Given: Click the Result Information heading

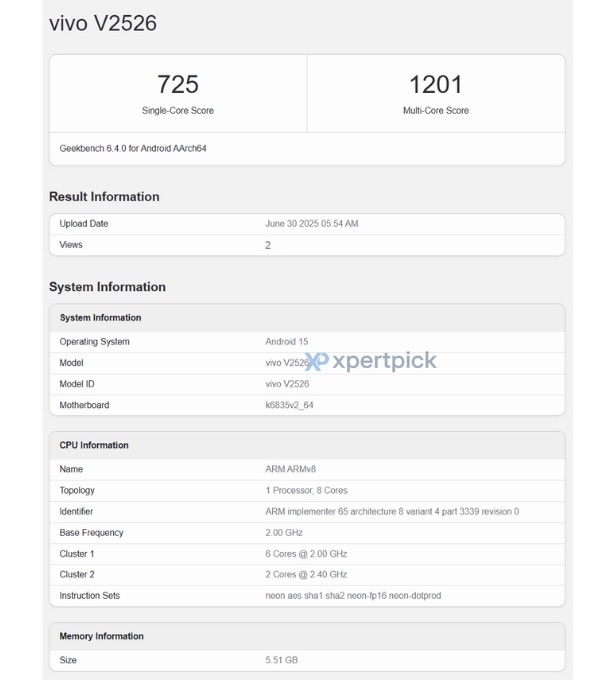Looking at the screenshot, I should (104, 196).
